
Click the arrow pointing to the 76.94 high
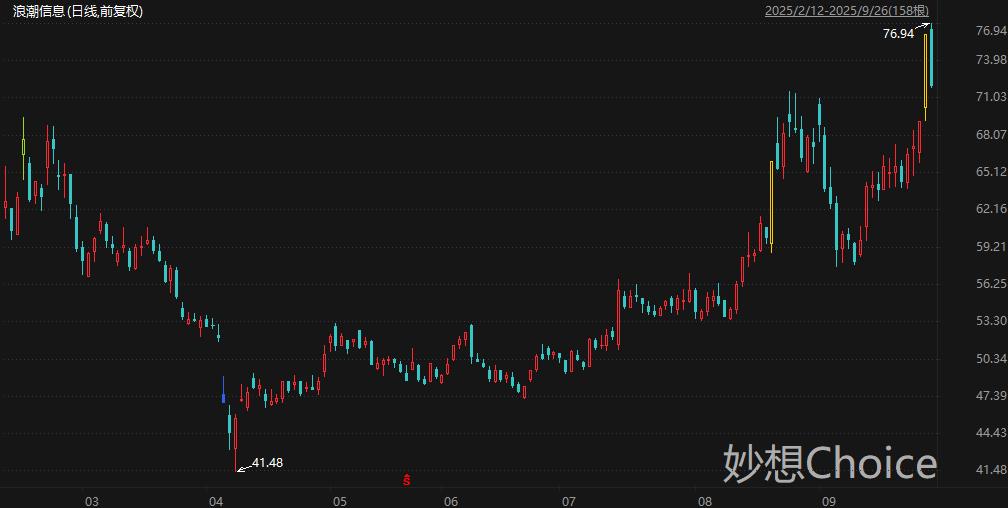click(x=922, y=26)
